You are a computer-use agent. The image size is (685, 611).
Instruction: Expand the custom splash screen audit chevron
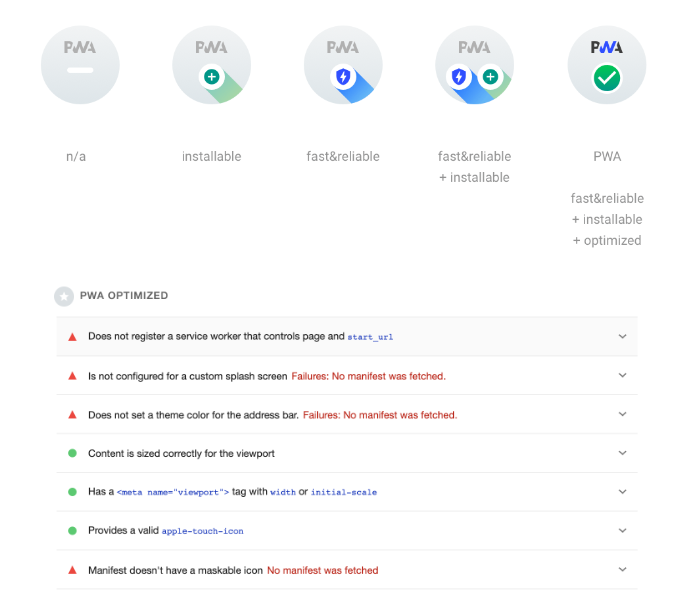(x=623, y=375)
